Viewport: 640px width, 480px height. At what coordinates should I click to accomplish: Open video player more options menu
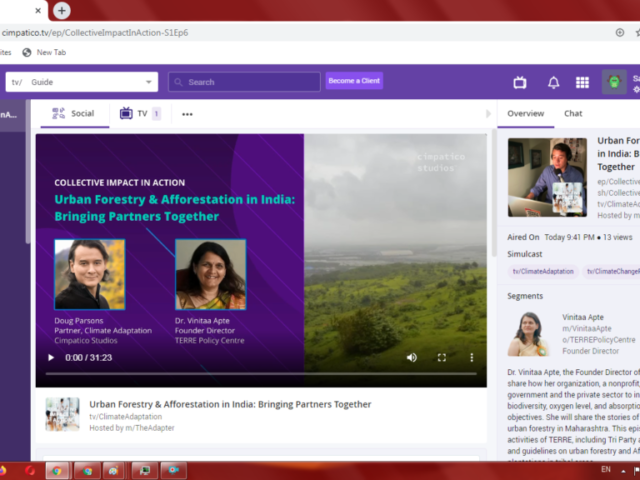point(472,357)
